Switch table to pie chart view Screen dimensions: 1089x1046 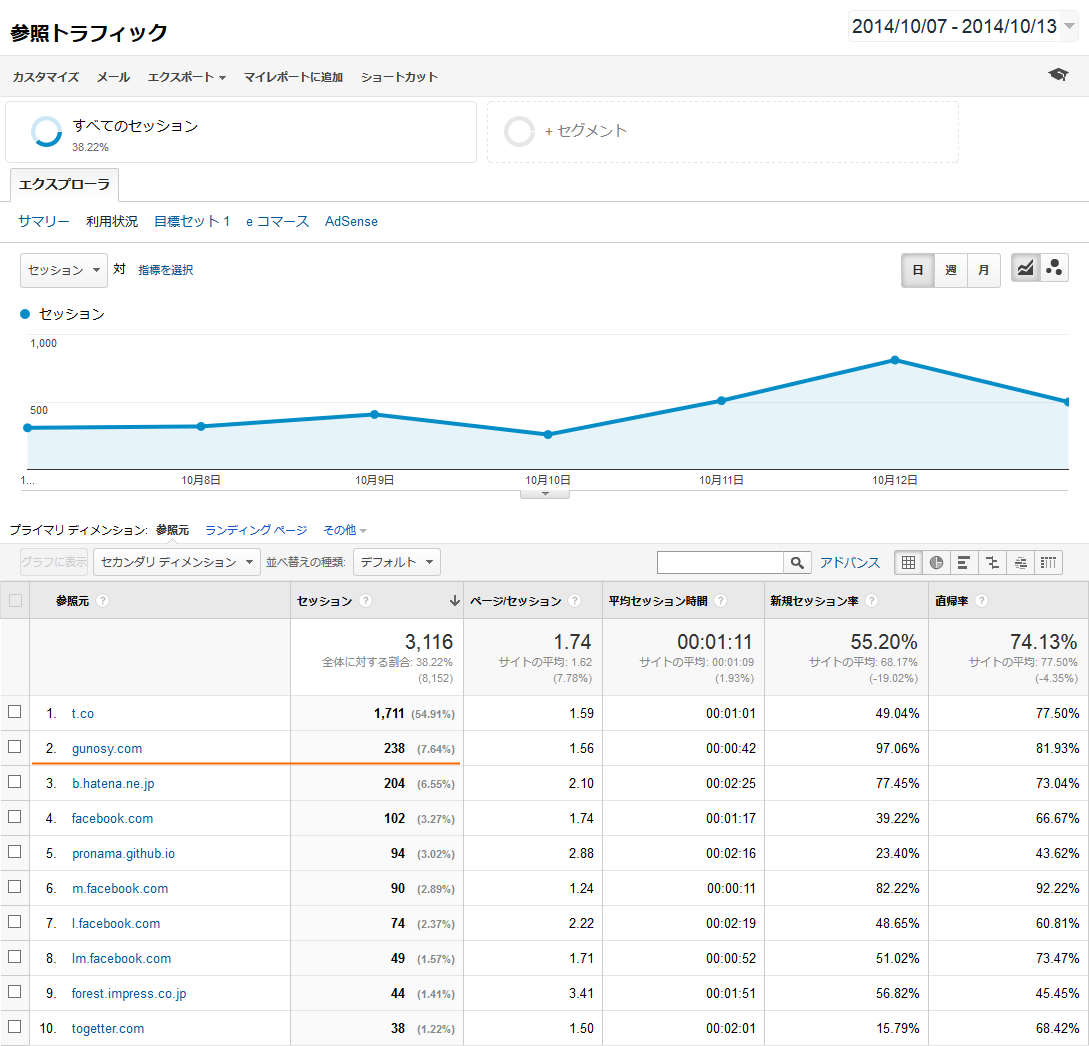click(x=936, y=562)
